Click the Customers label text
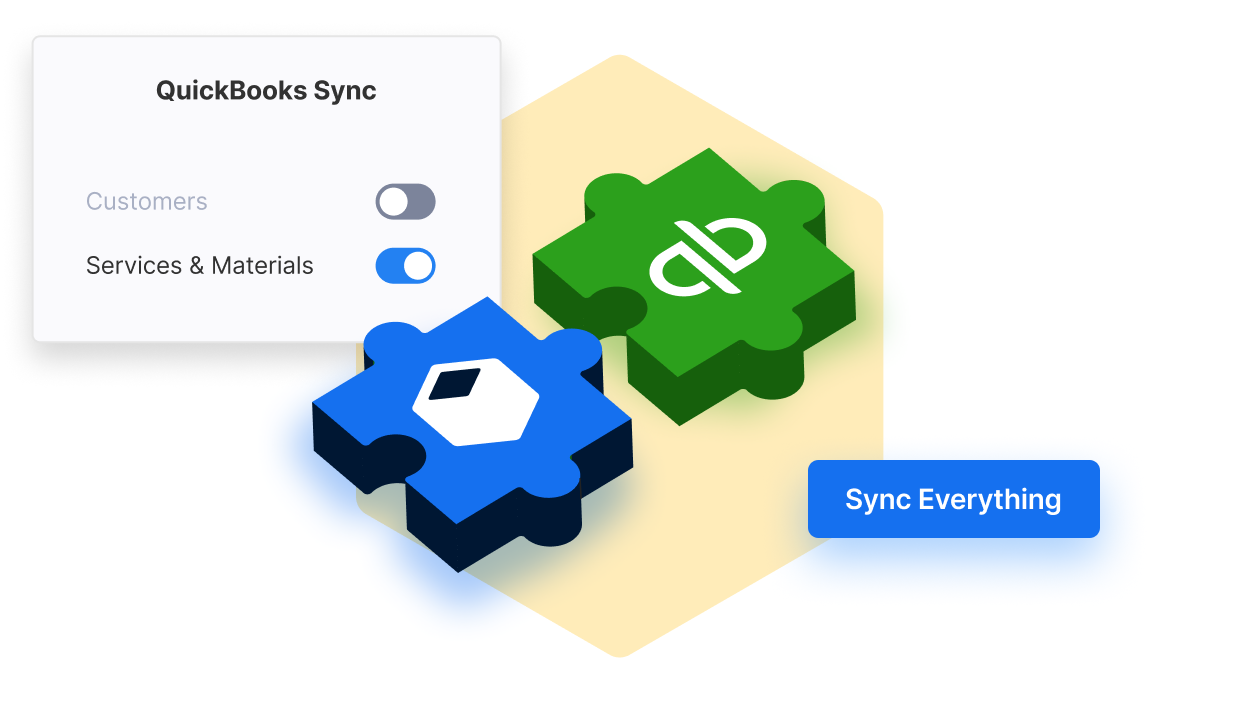The height and width of the screenshot is (720, 1257). click(x=146, y=201)
